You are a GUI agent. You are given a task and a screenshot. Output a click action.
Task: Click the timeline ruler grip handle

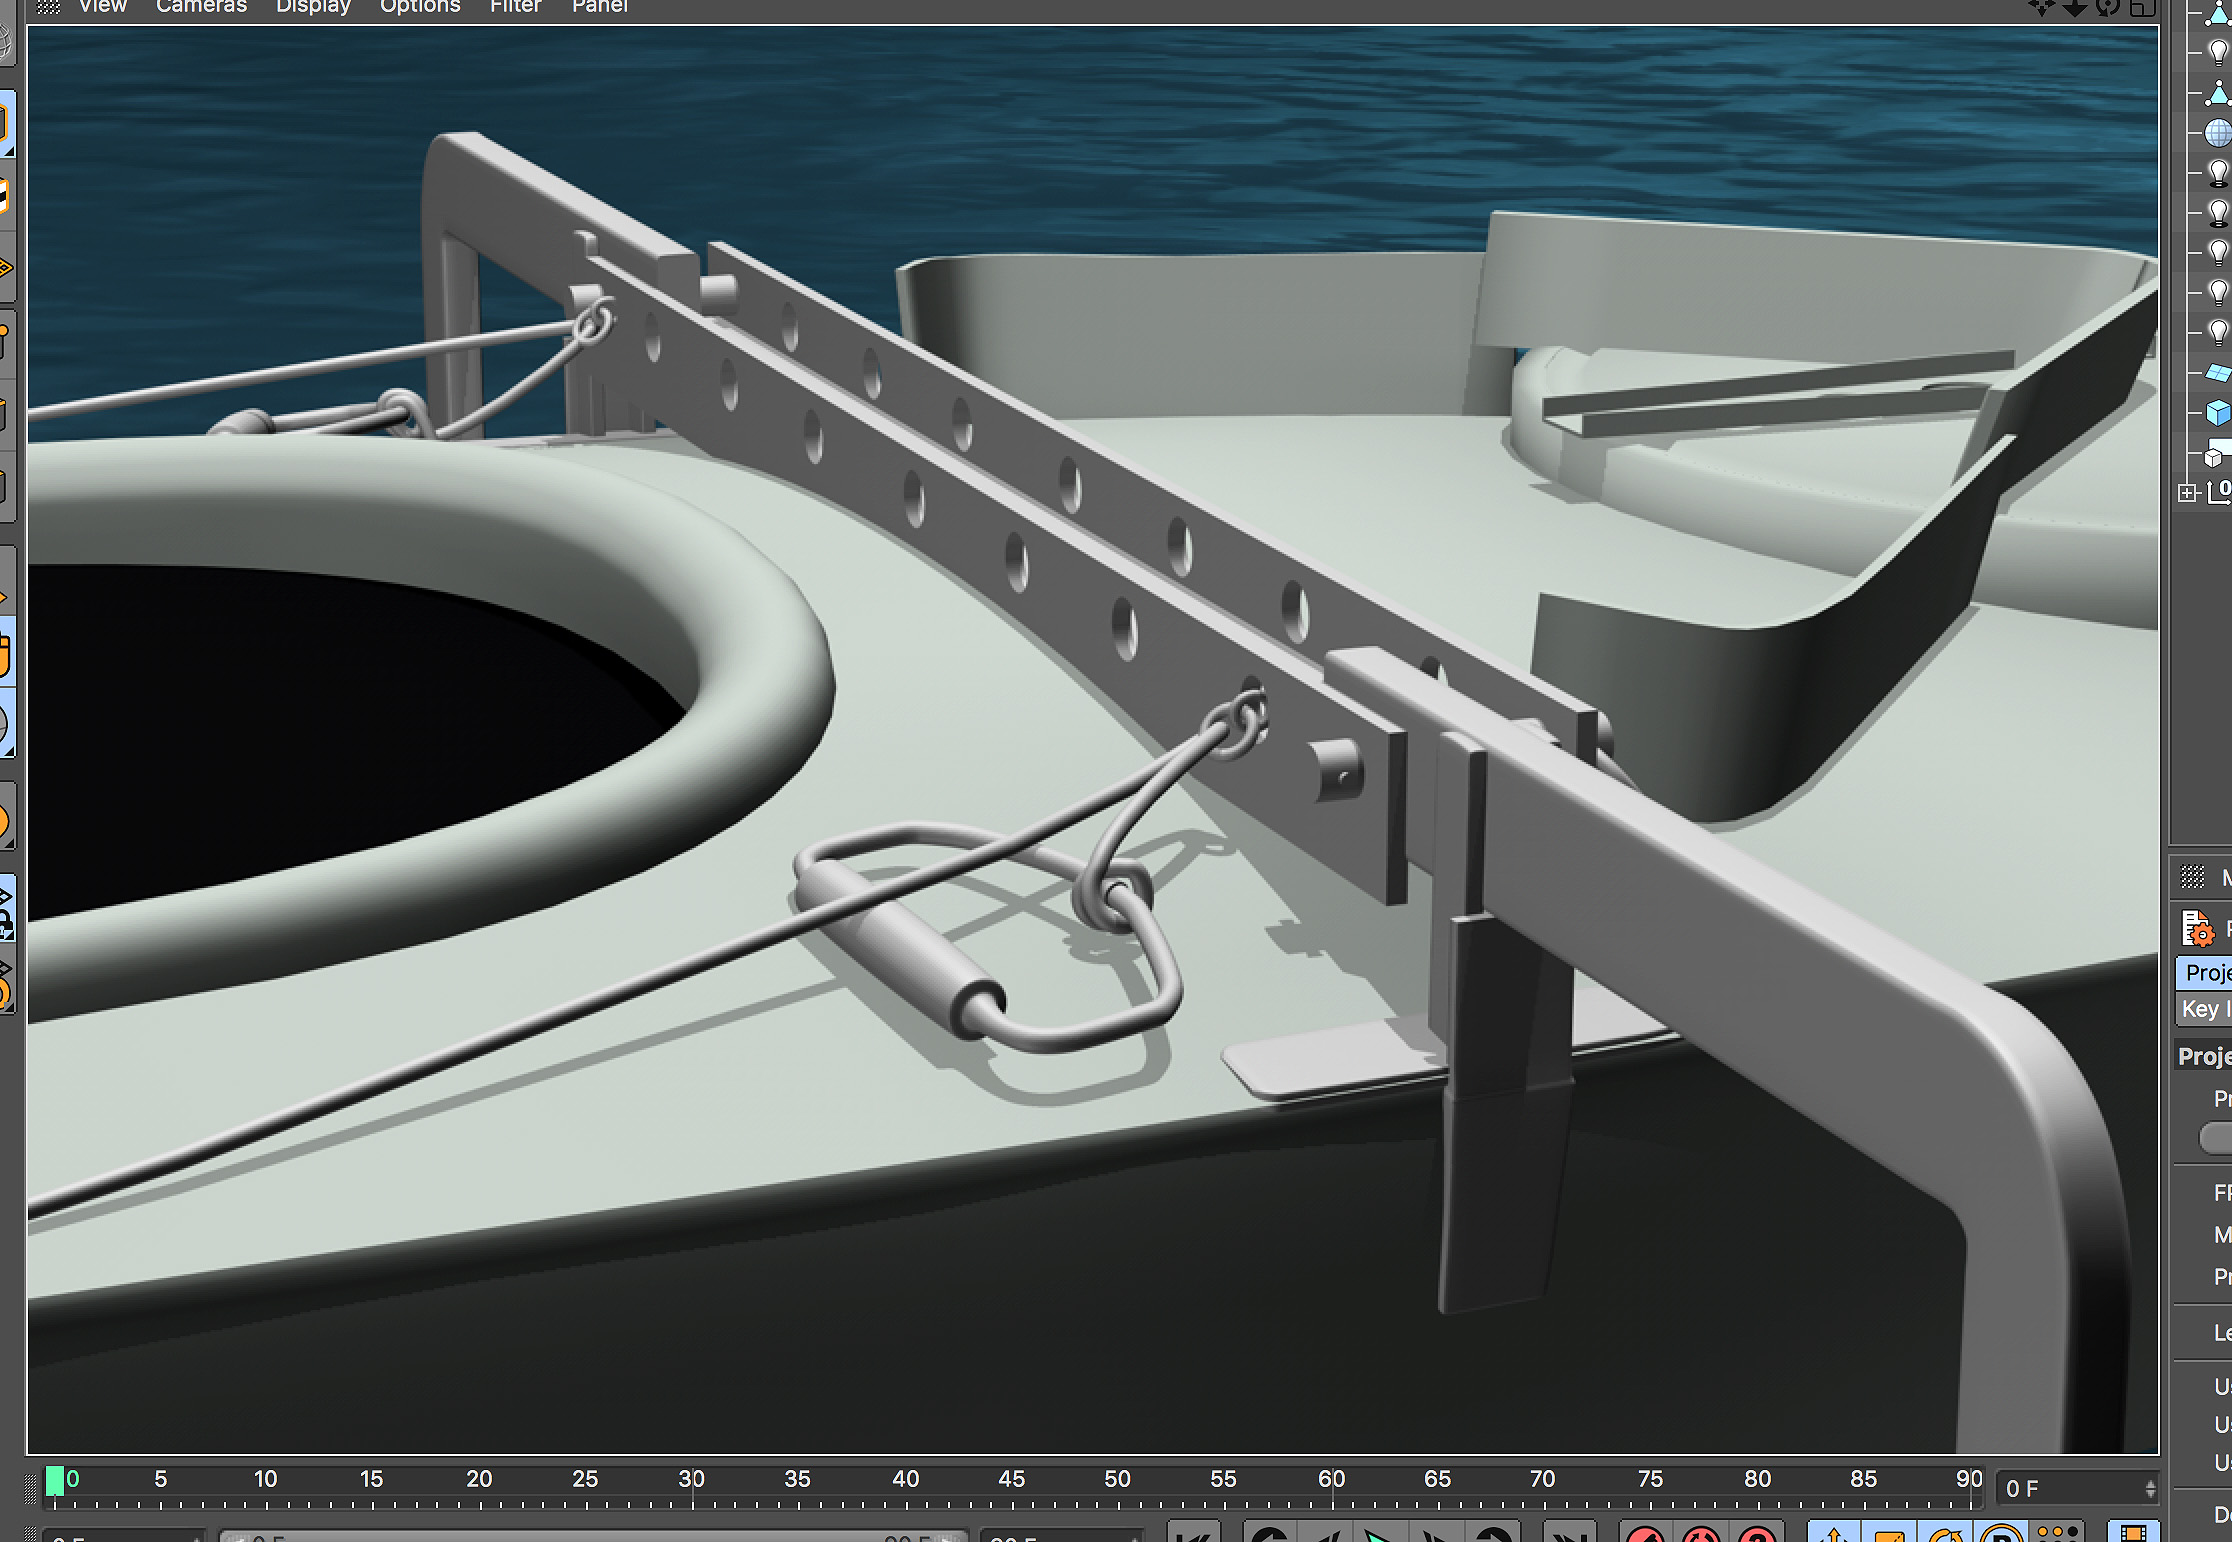[x=31, y=1489]
